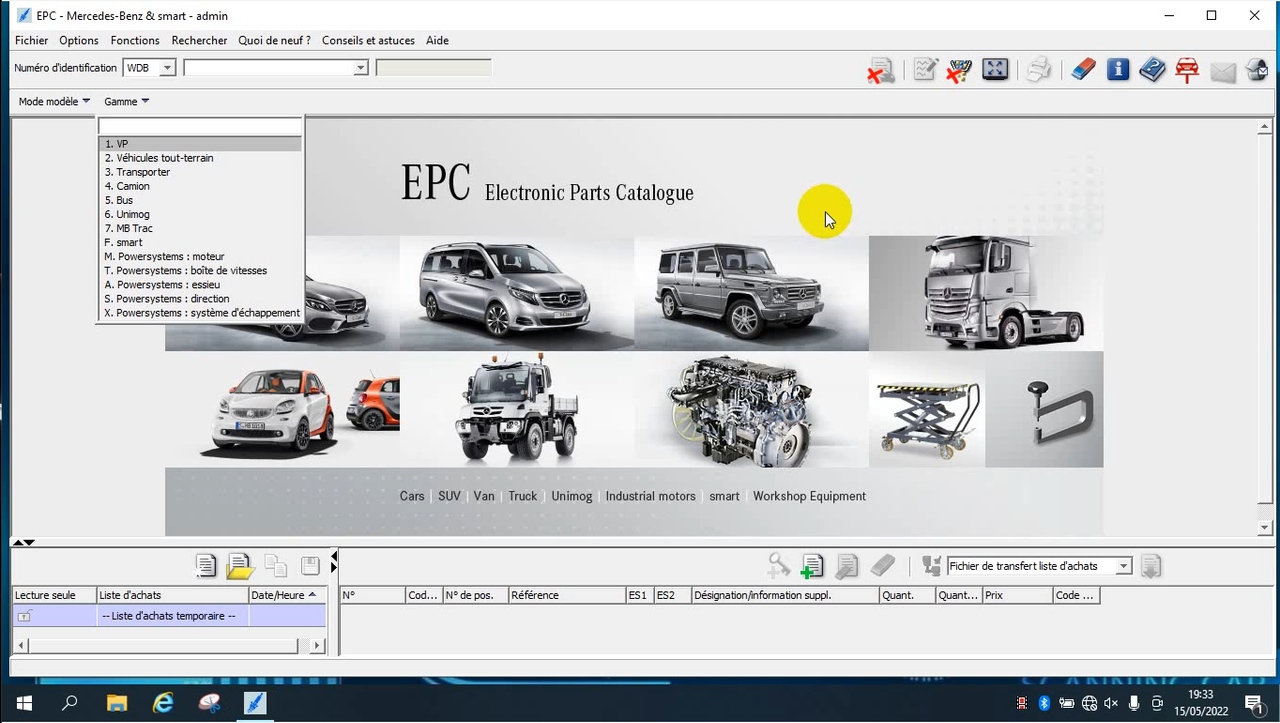Add item with green plus document icon
The width and height of the screenshot is (1280, 723).
pos(811,566)
